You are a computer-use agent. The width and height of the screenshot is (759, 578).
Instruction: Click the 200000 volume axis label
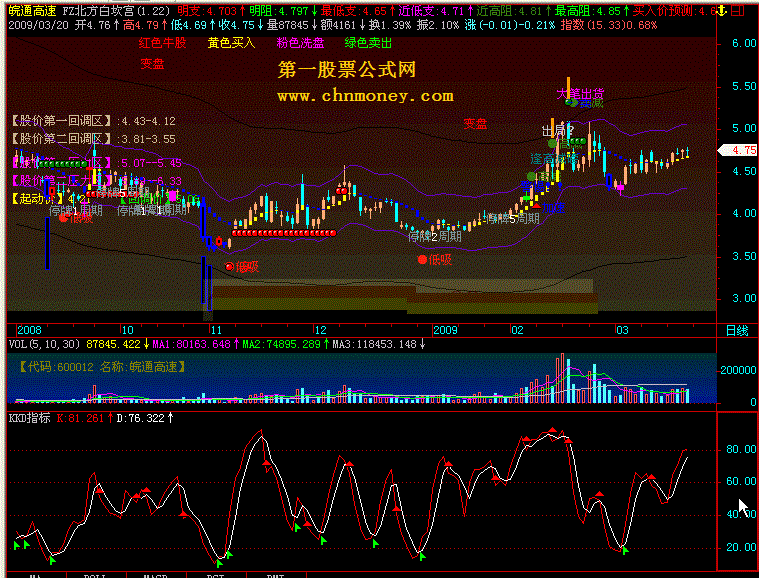tap(738, 370)
